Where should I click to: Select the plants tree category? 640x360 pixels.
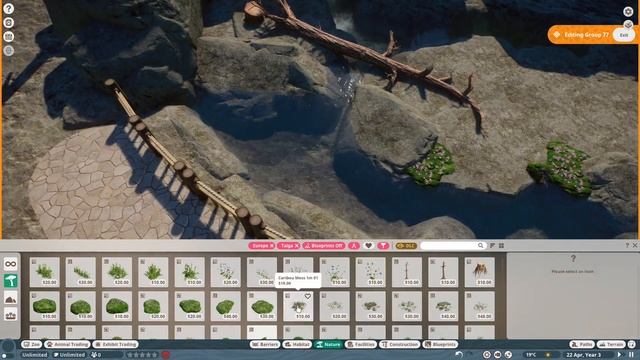point(11,281)
